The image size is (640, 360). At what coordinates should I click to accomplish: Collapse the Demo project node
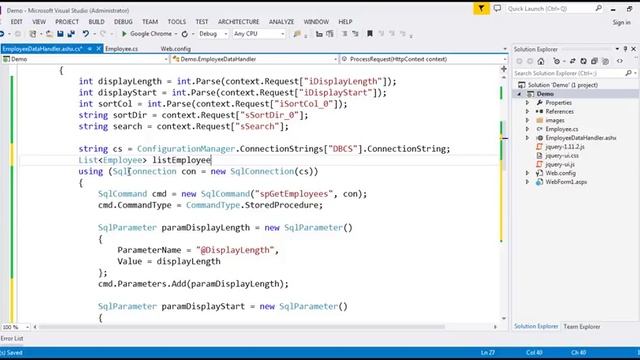pyautogui.click(x=519, y=94)
